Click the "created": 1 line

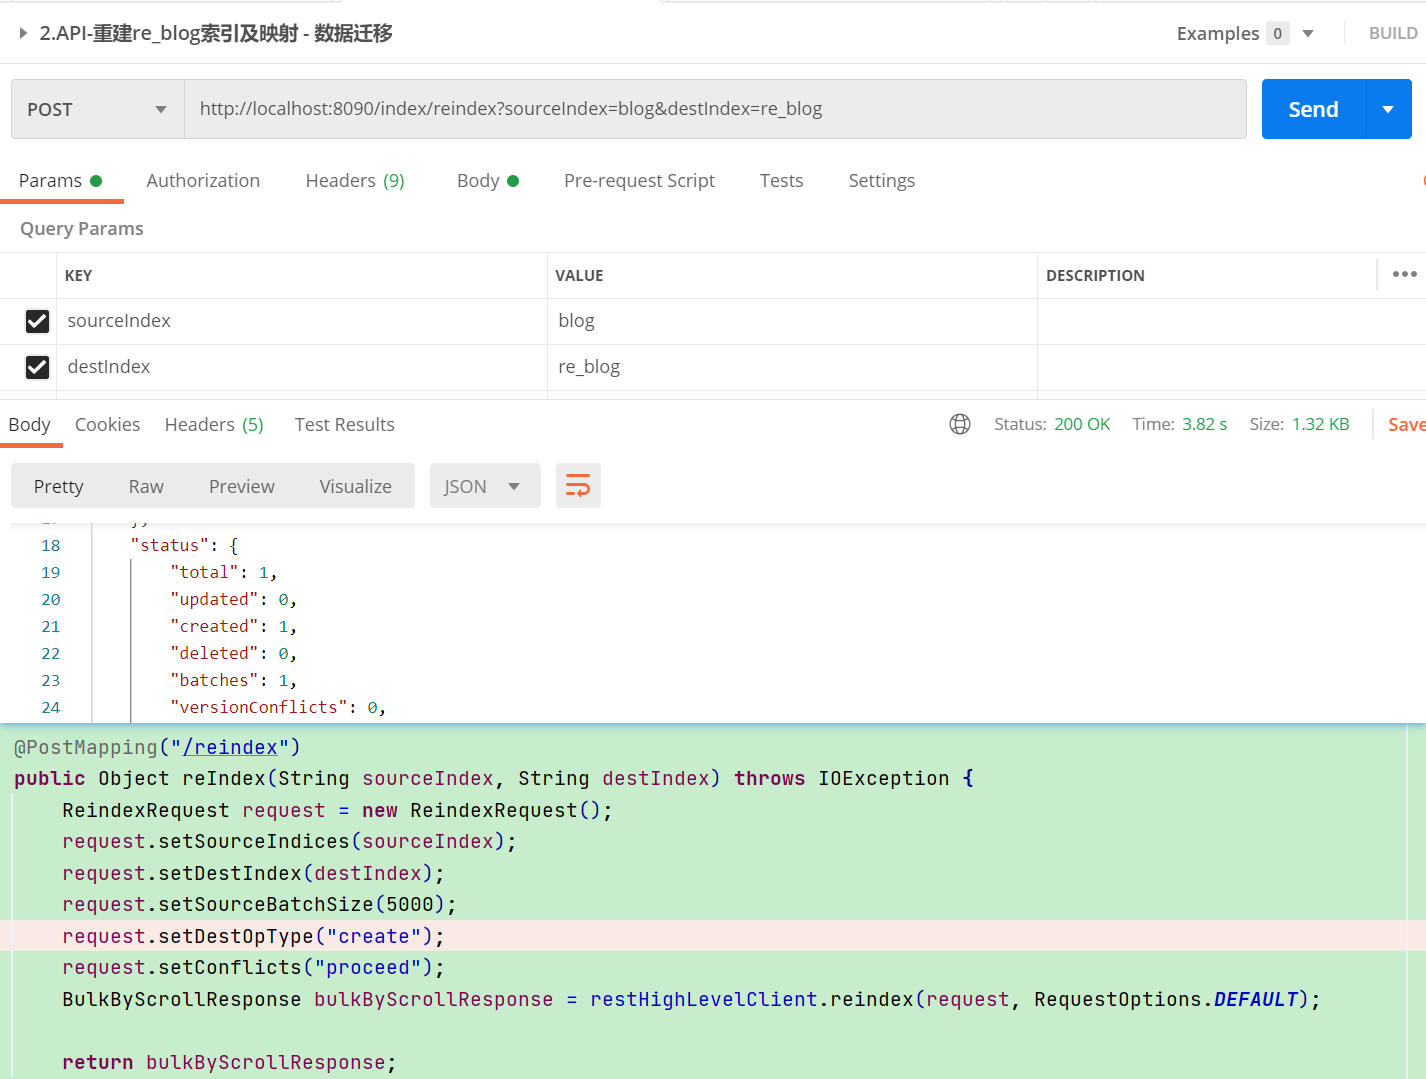(x=234, y=626)
